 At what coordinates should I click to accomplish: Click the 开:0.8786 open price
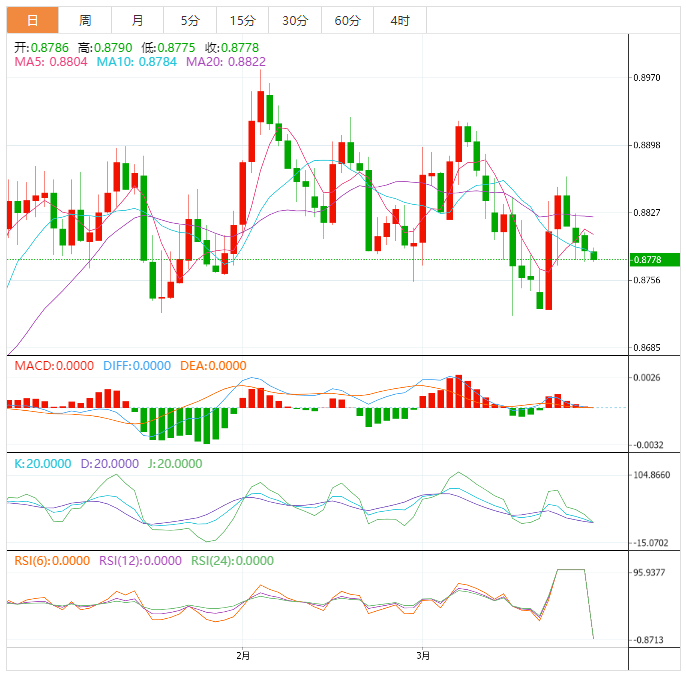tap(42, 47)
